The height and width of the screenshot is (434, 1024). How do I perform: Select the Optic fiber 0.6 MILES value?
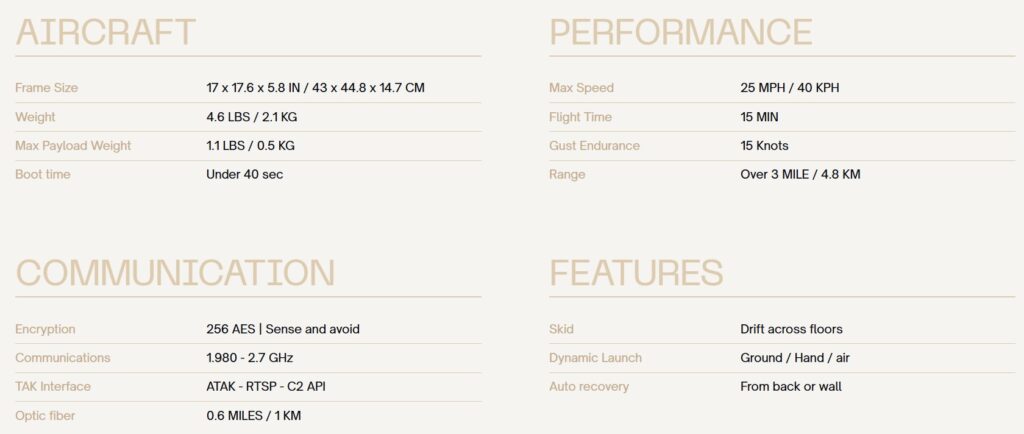[253, 416]
